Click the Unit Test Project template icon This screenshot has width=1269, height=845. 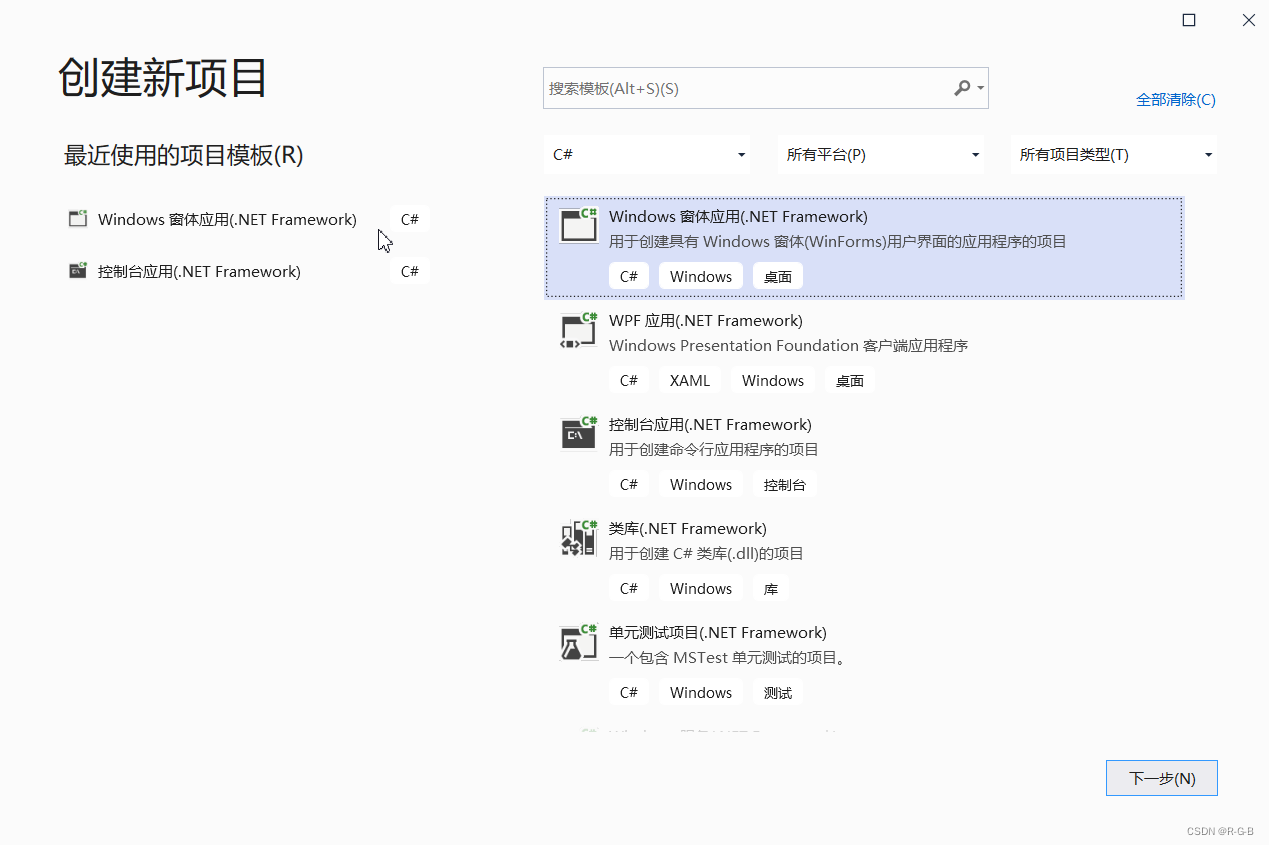[x=578, y=642]
